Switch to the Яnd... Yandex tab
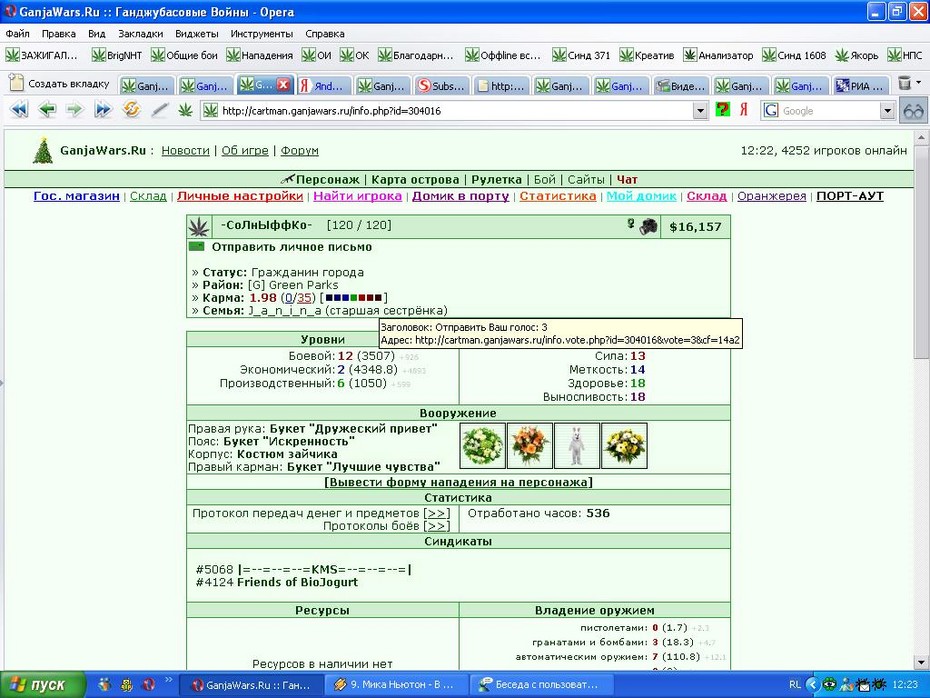 coord(323,86)
